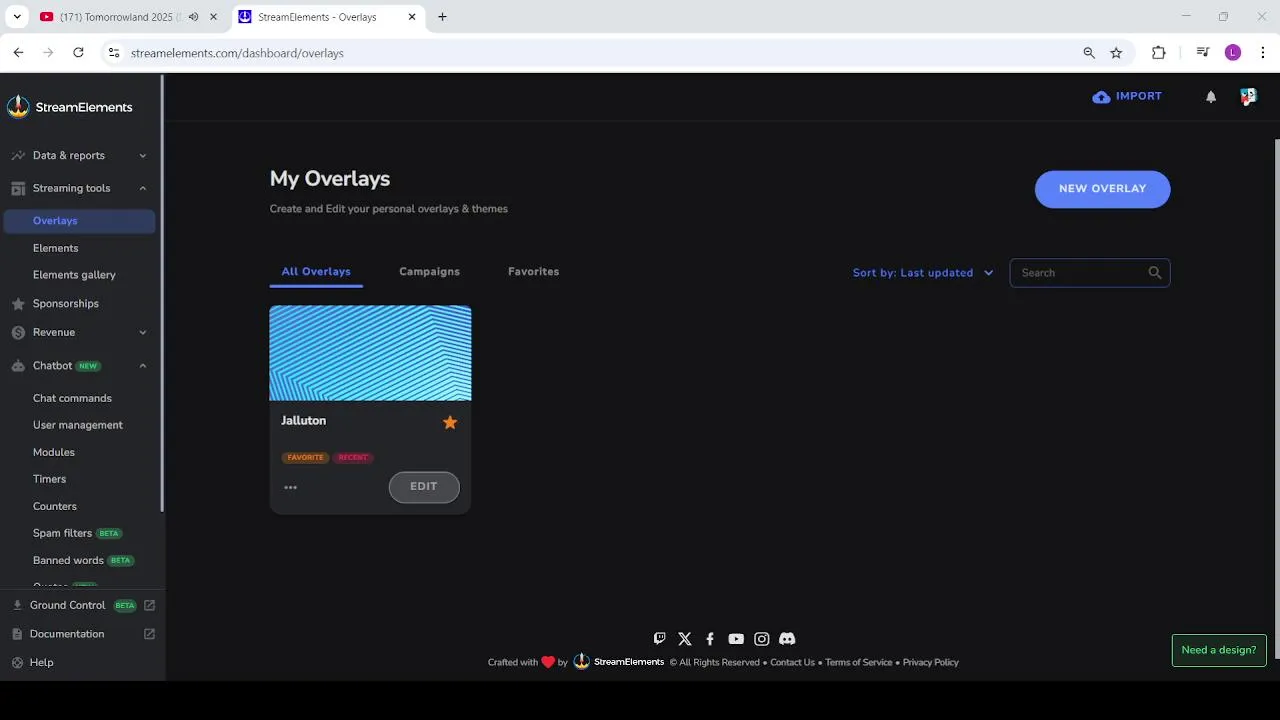
Task: Click the search magnifier icon
Action: point(1155,272)
